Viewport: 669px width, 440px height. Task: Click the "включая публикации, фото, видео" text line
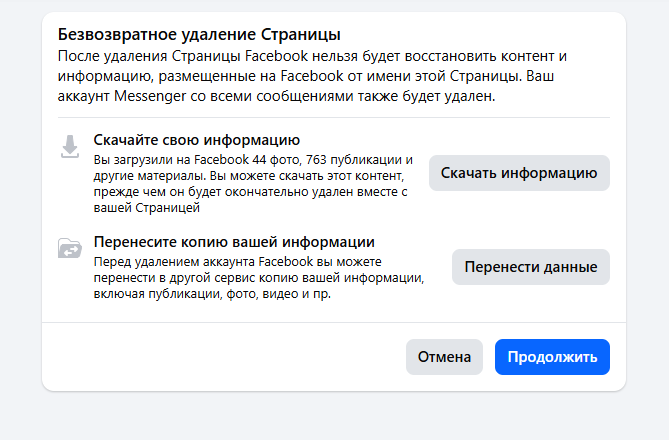[211, 296]
